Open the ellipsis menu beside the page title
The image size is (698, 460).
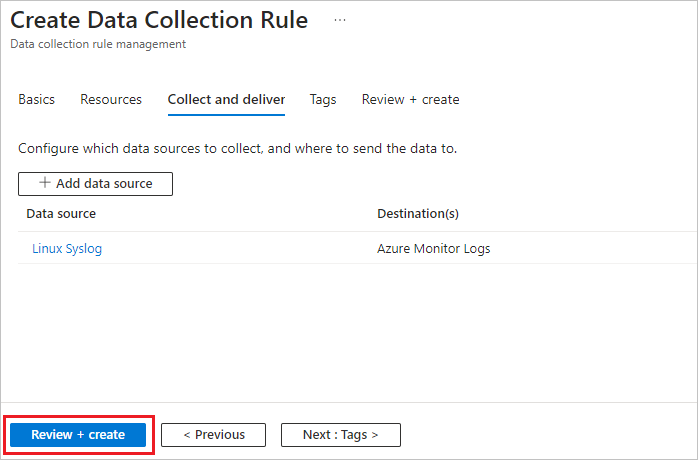point(340,20)
